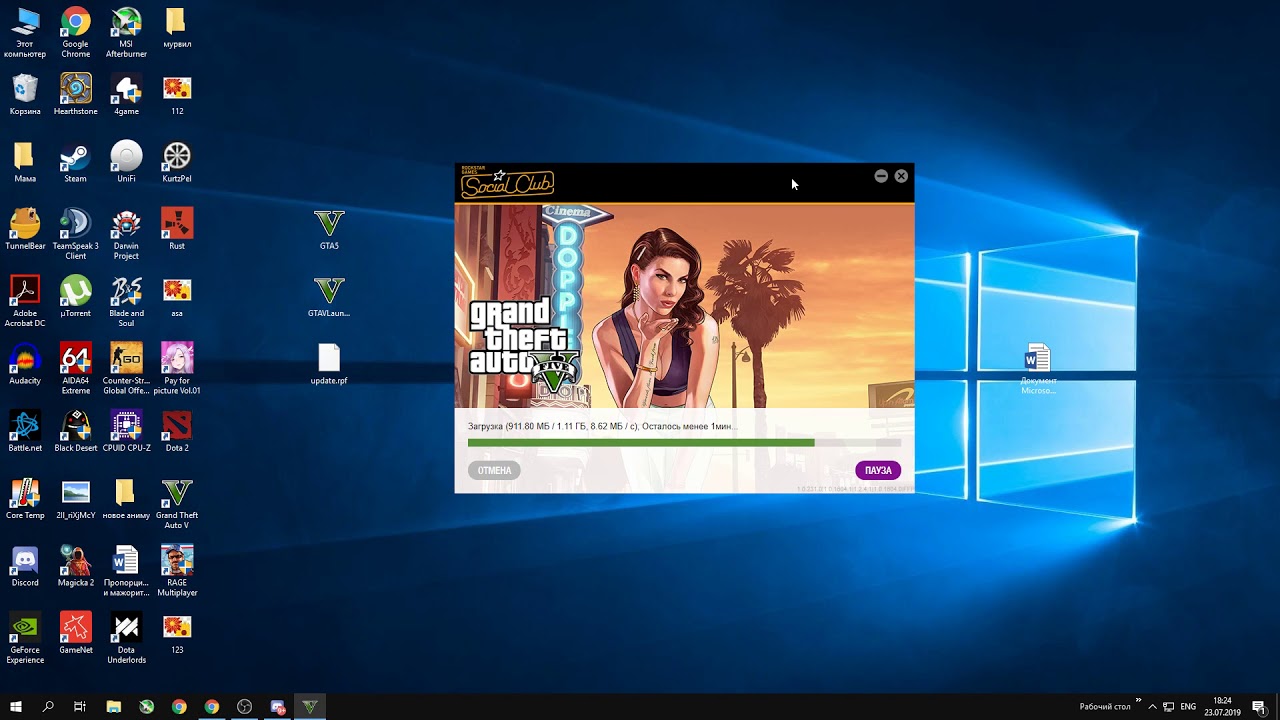Close the Social Club launcher window
Screen dimensions: 1280x720
pyautogui.click(x=901, y=176)
